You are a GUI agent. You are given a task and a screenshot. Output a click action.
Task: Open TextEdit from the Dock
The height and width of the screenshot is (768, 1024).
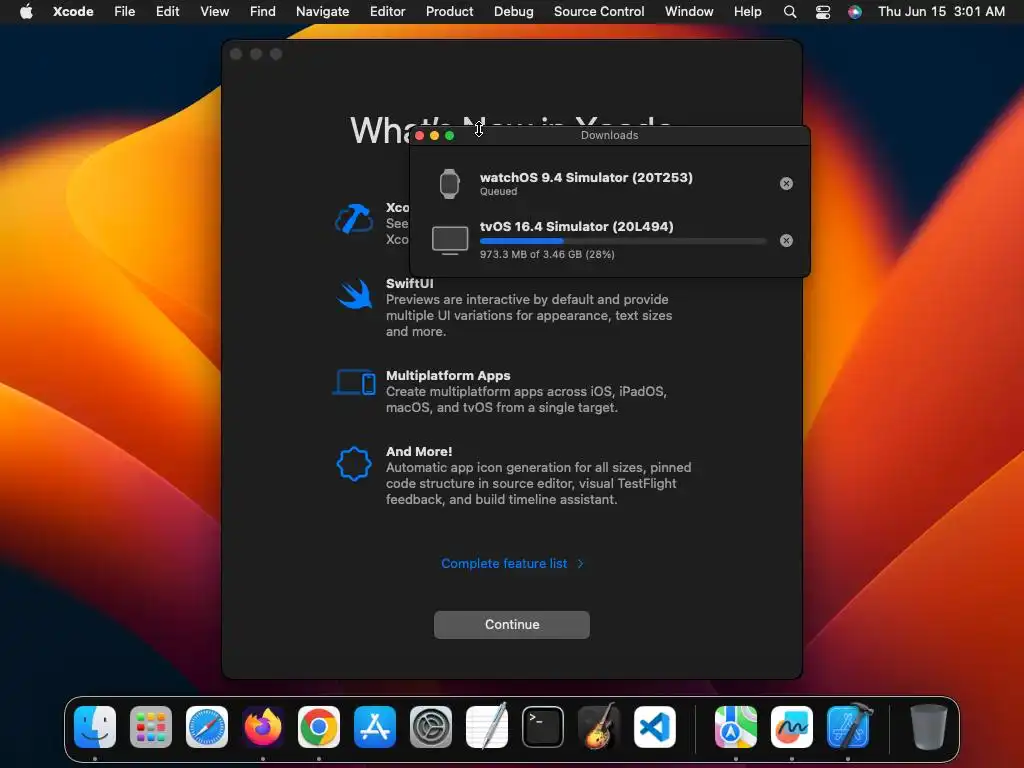(487, 726)
